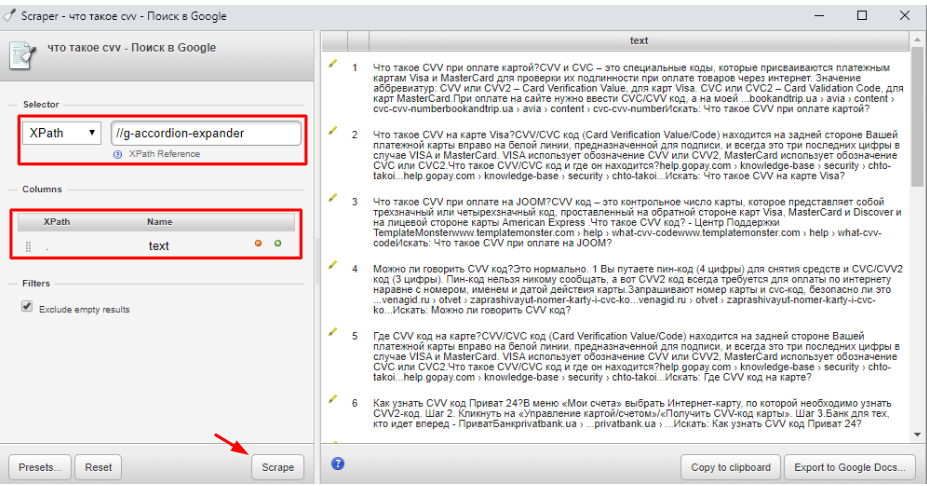The height and width of the screenshot is (486, 927).
Task: Click the blue help question icon
Action: (338, 464)
